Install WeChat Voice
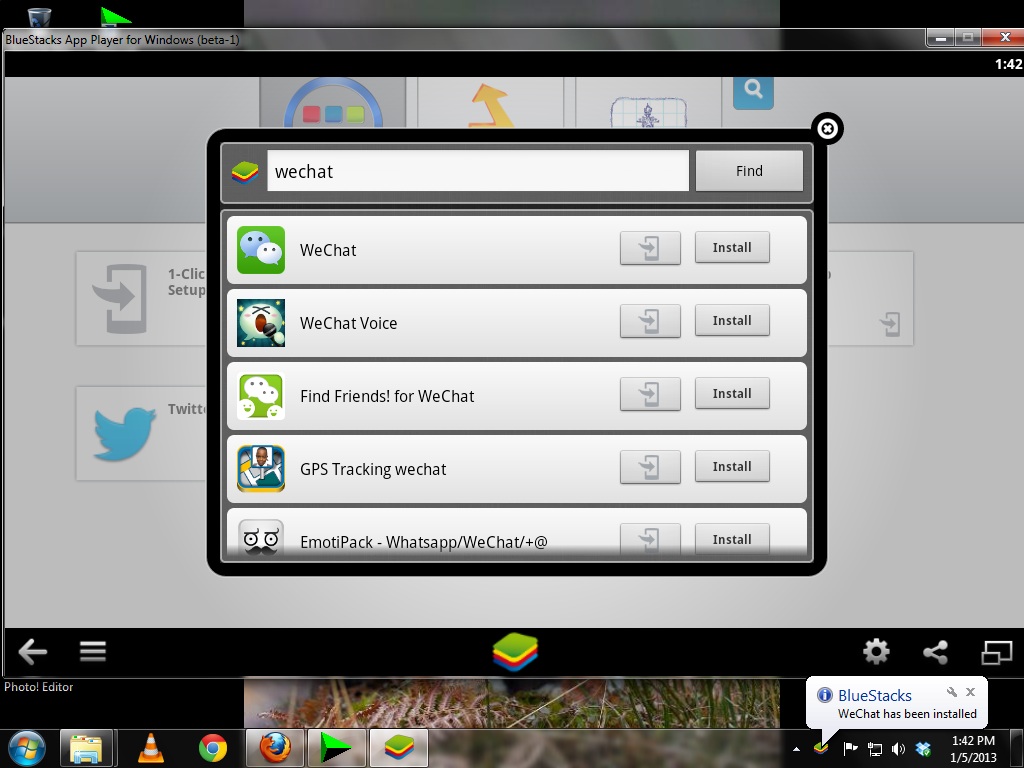This screenshot has height=768, width=1024. (x=732, y=321)
